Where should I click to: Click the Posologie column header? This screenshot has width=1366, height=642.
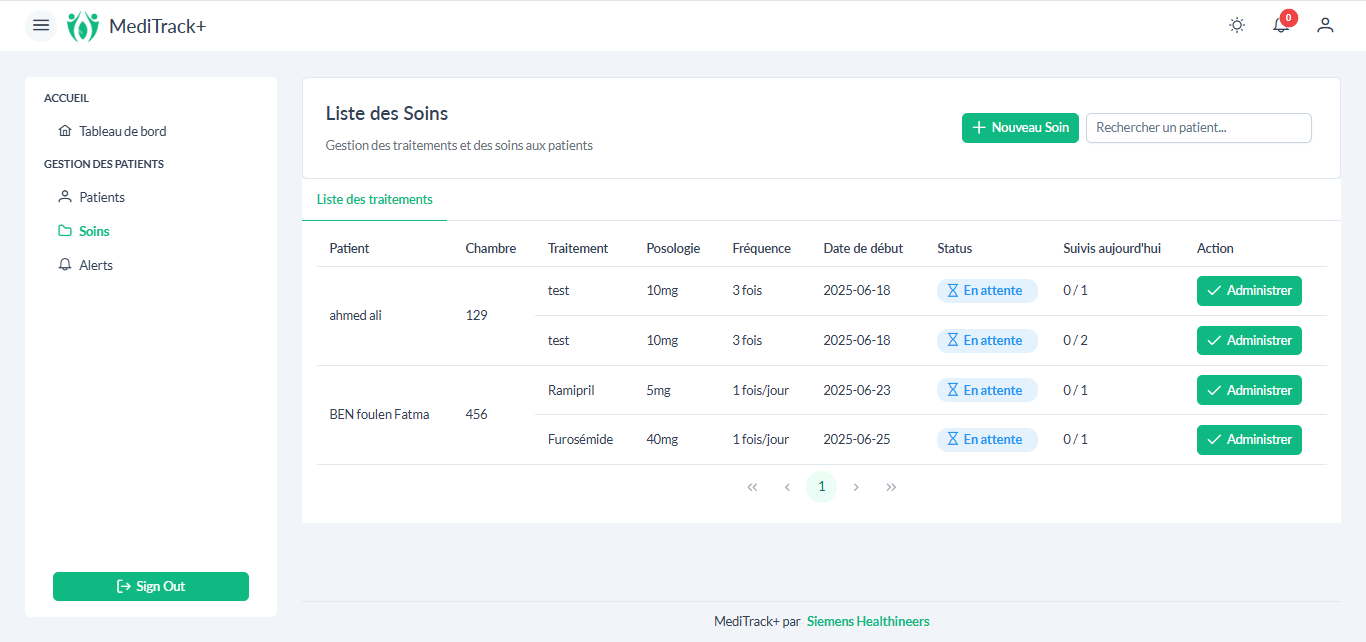tap(674, 248)
